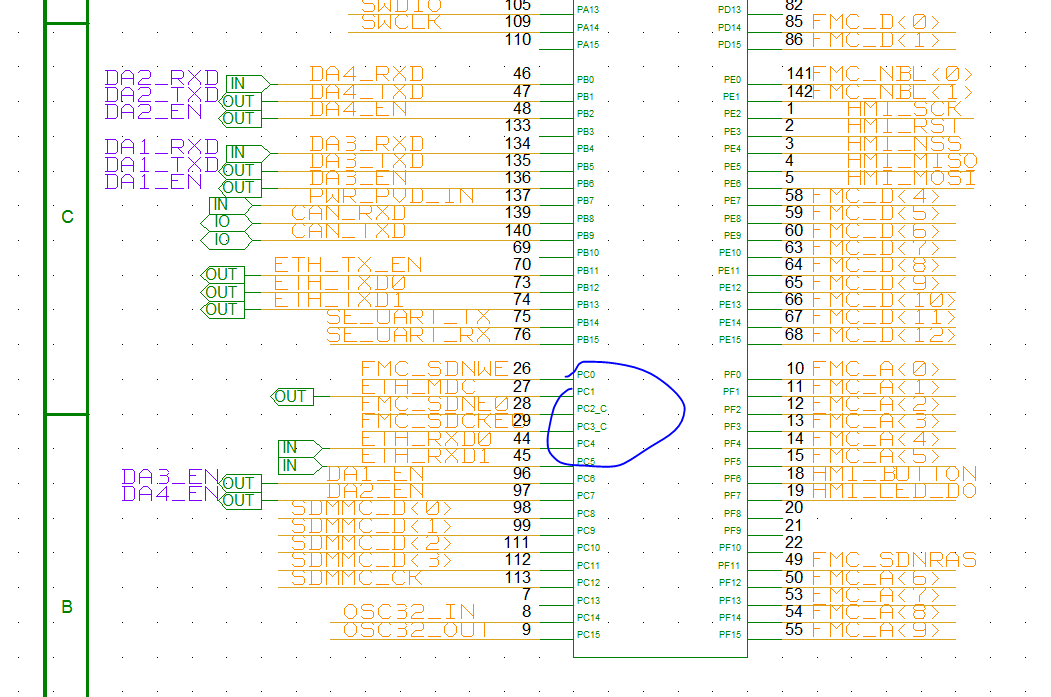The width and height of the screenshot is (1051, 697).
Task: Click the SE_UART_RX net label
Action: [x=408, y=334]
